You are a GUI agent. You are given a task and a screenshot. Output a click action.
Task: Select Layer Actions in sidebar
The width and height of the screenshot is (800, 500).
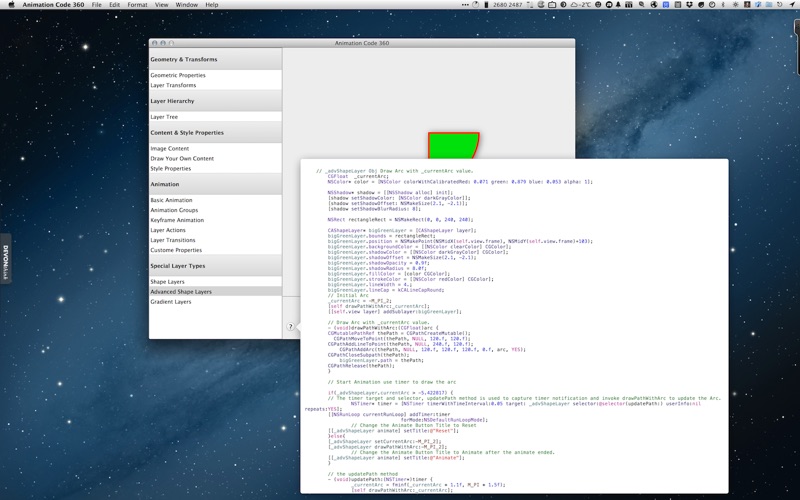coord(215,230)
